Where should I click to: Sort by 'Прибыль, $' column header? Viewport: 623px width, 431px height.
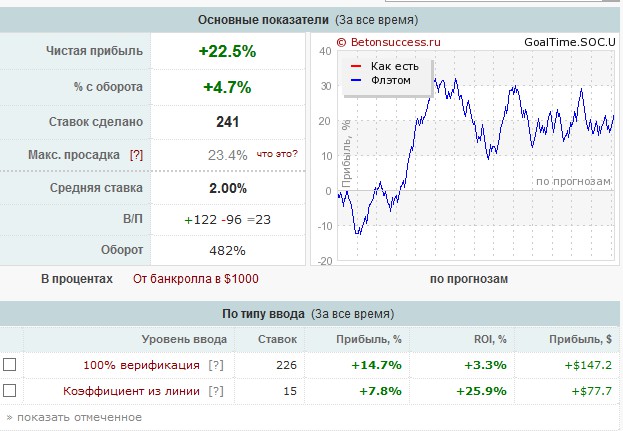tap(580, 339)
